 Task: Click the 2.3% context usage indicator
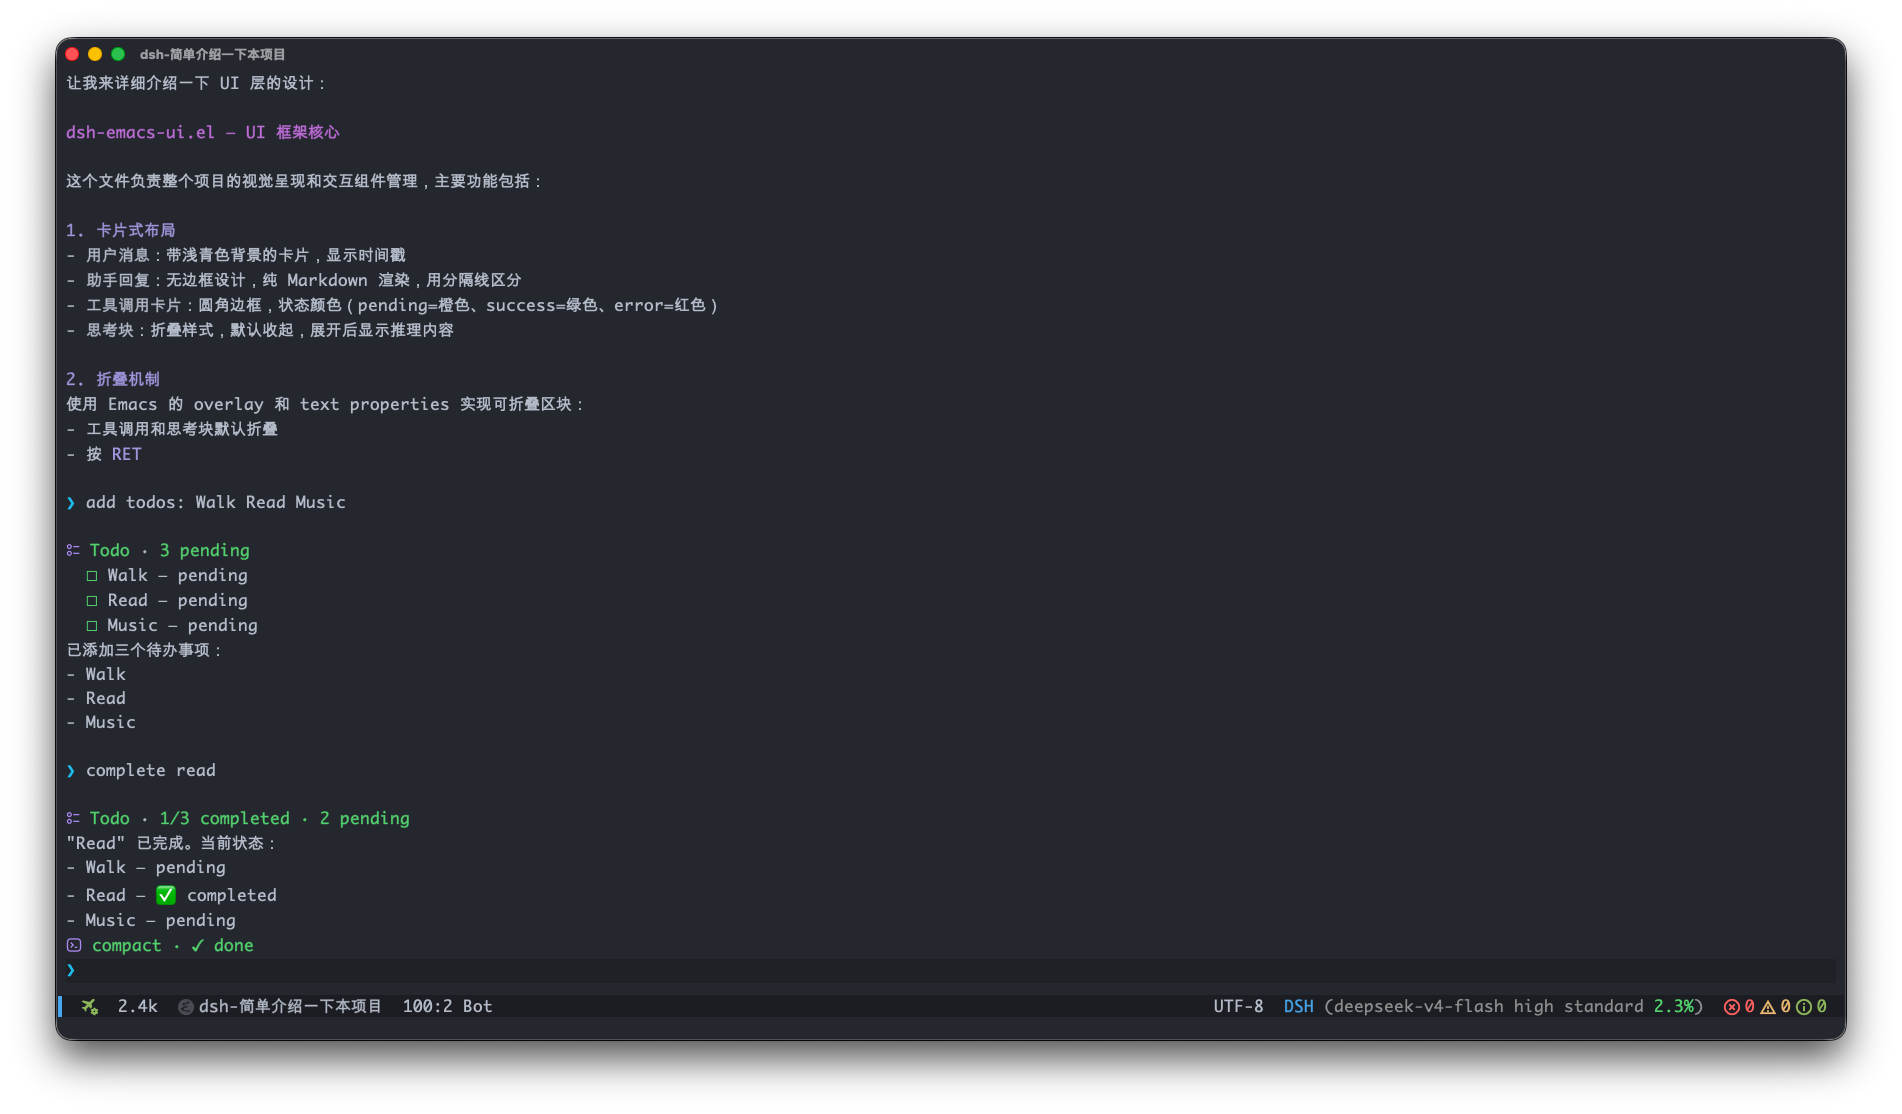pyautogui.click(x=1674, y=1006)
